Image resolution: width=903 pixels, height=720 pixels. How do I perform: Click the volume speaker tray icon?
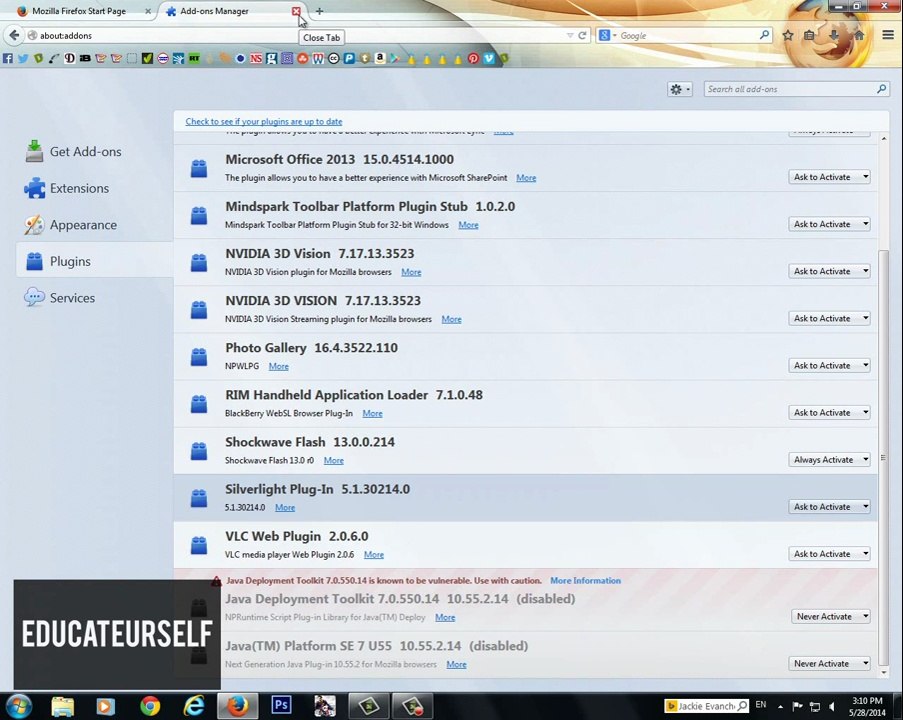click(832, 706)
